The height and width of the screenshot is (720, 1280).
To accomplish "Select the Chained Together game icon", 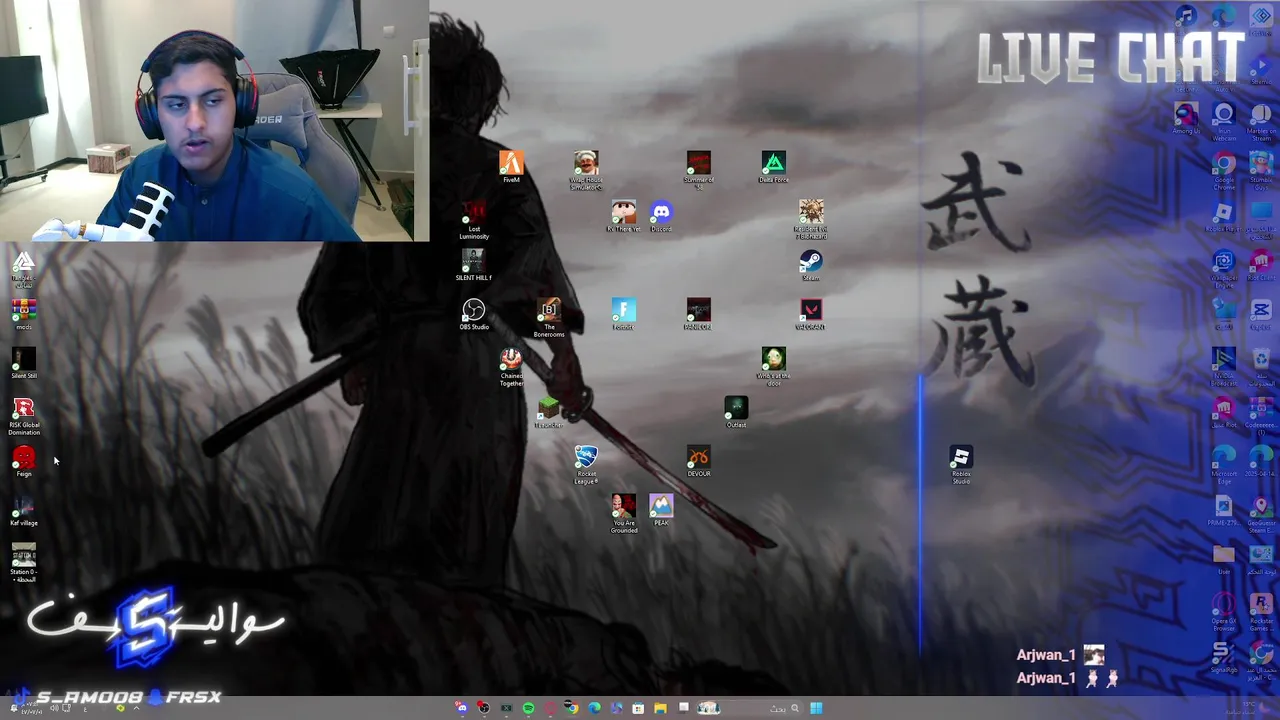I will click(511, 365).
